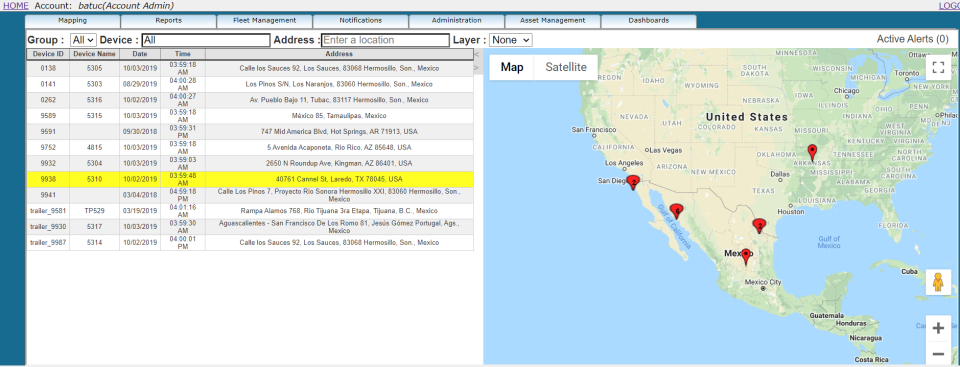Click the red marker near Laredo Texas
The height and width of the screenshot is (367, 960).
pos(759,226)
